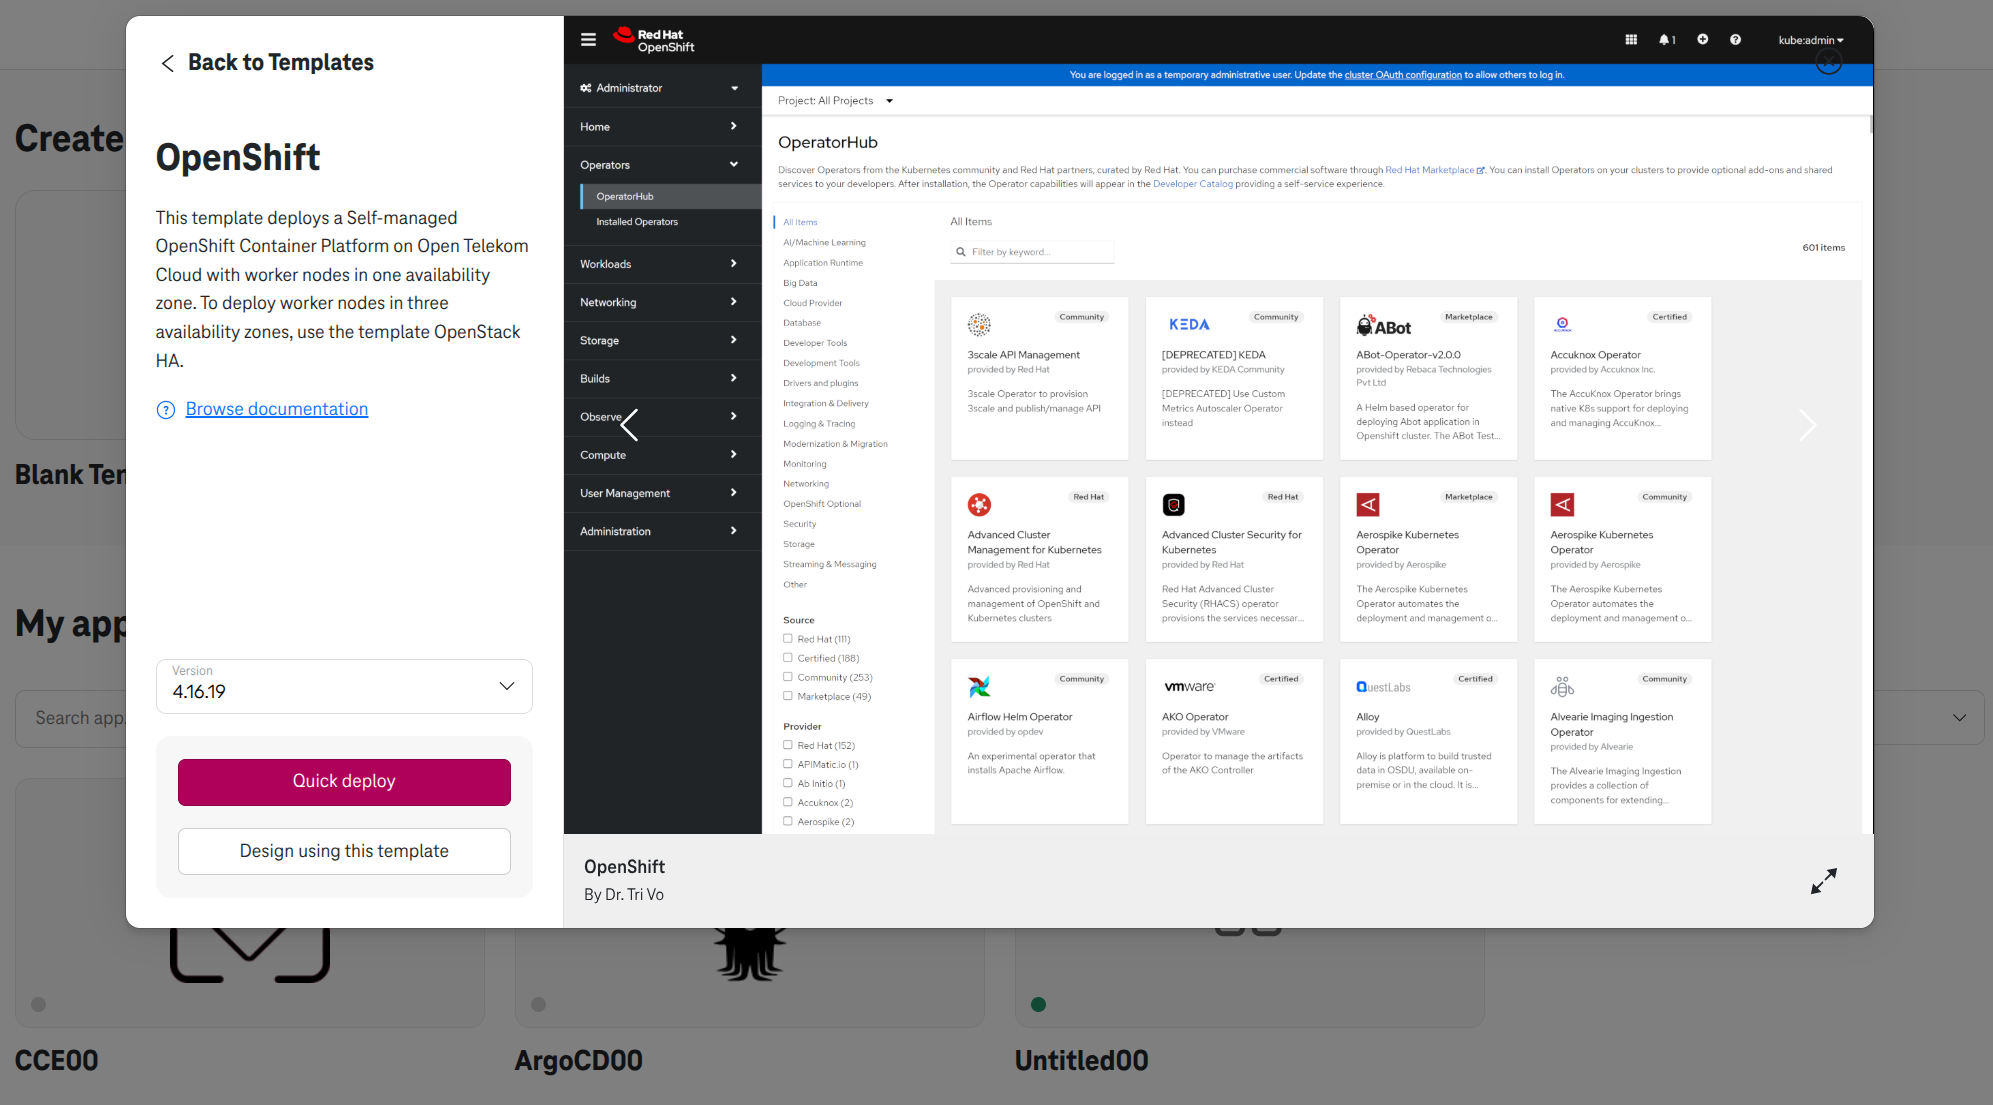The height and width of the screenshot is (1105, 1993).
Task: Open the Version 4.16.19 dropdown
Action: pyautogui.click(x=344, y=686)
